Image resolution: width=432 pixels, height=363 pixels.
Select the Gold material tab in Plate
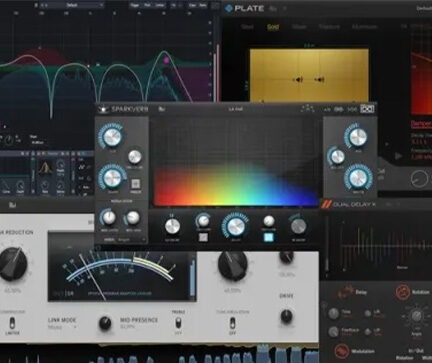pos(273,27)
